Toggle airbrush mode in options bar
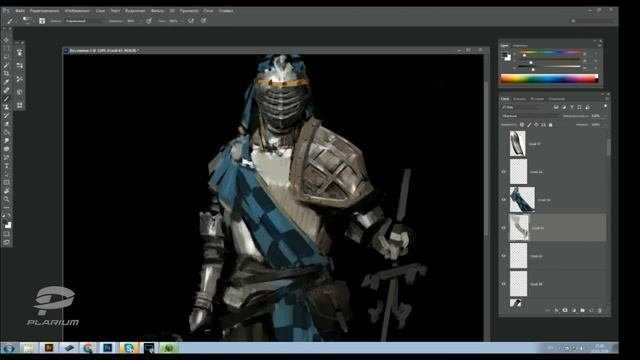The width and height of the screenshot is (640, 360). (x=191, y=20)
